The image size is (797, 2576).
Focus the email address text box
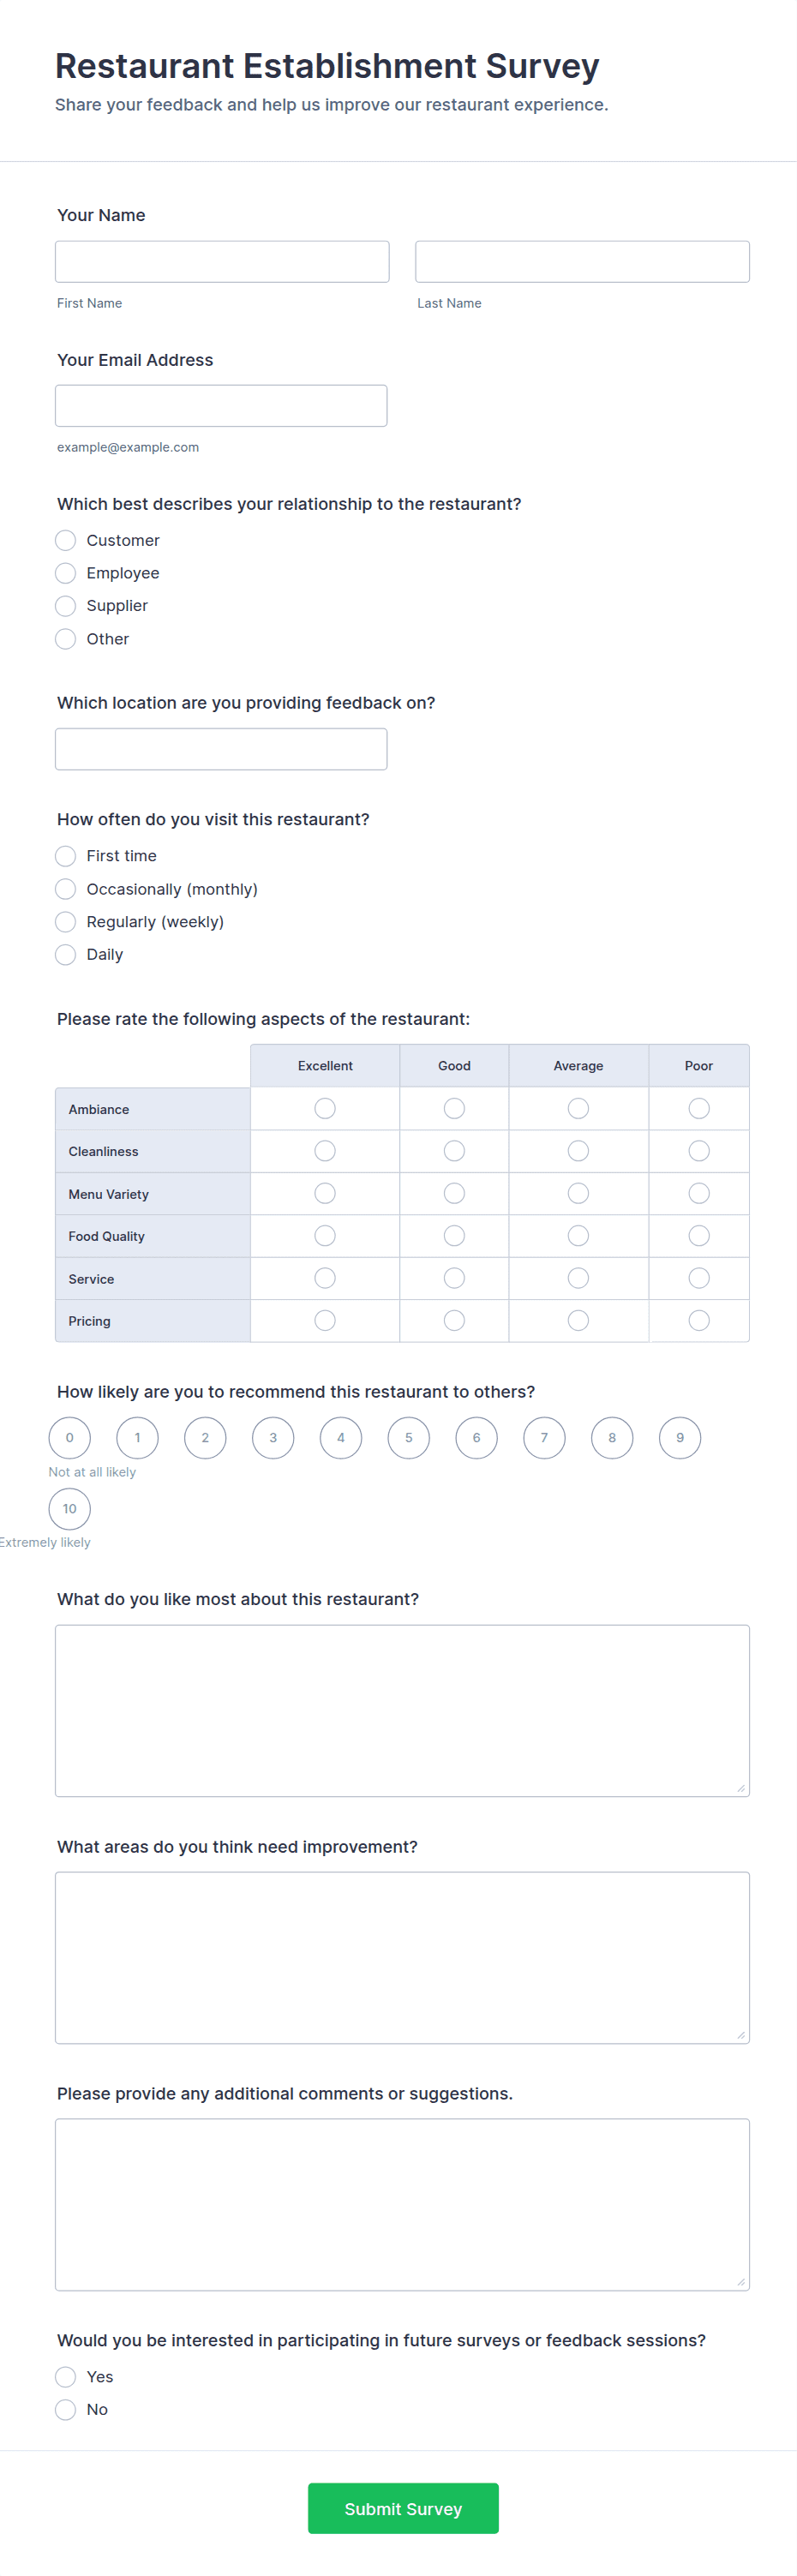[221, 406]
